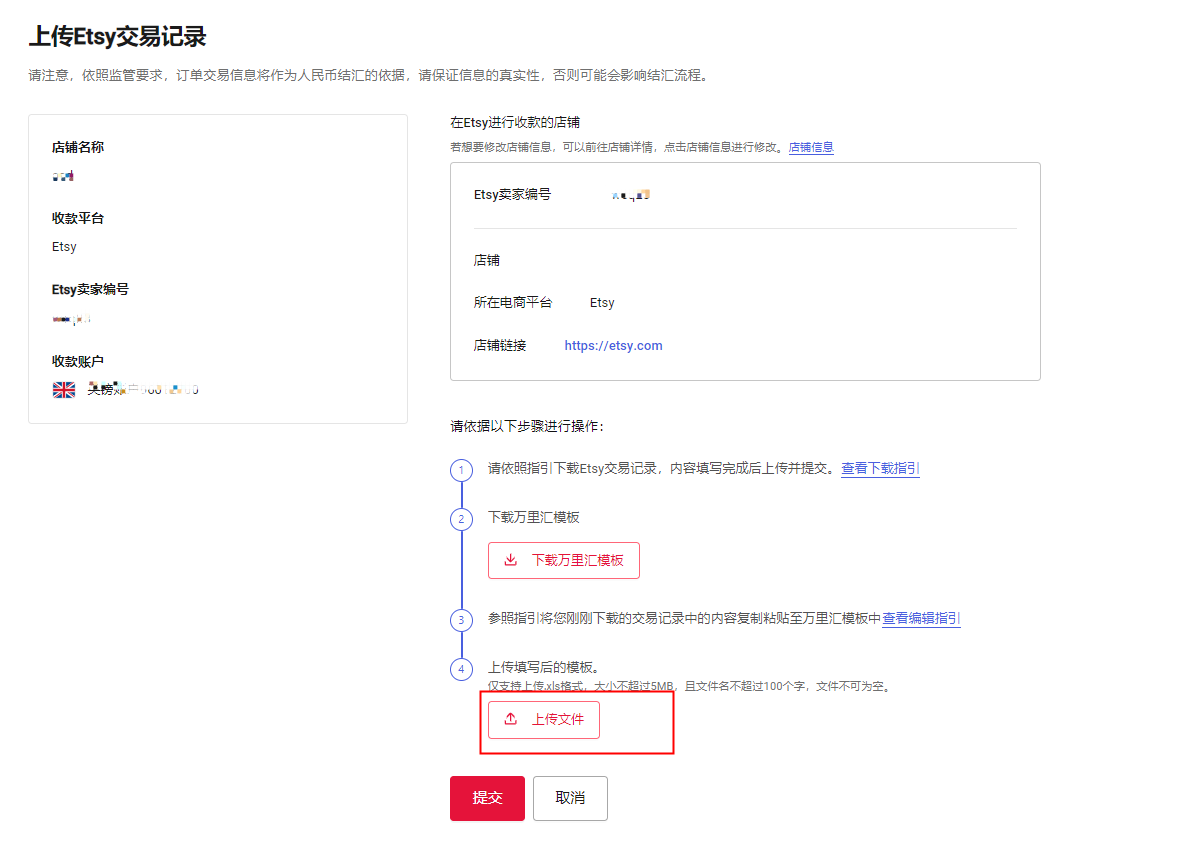Cancel the upload with 取消 button
The height and width of the screenshot is (850, 1180).
click(570, 798)
